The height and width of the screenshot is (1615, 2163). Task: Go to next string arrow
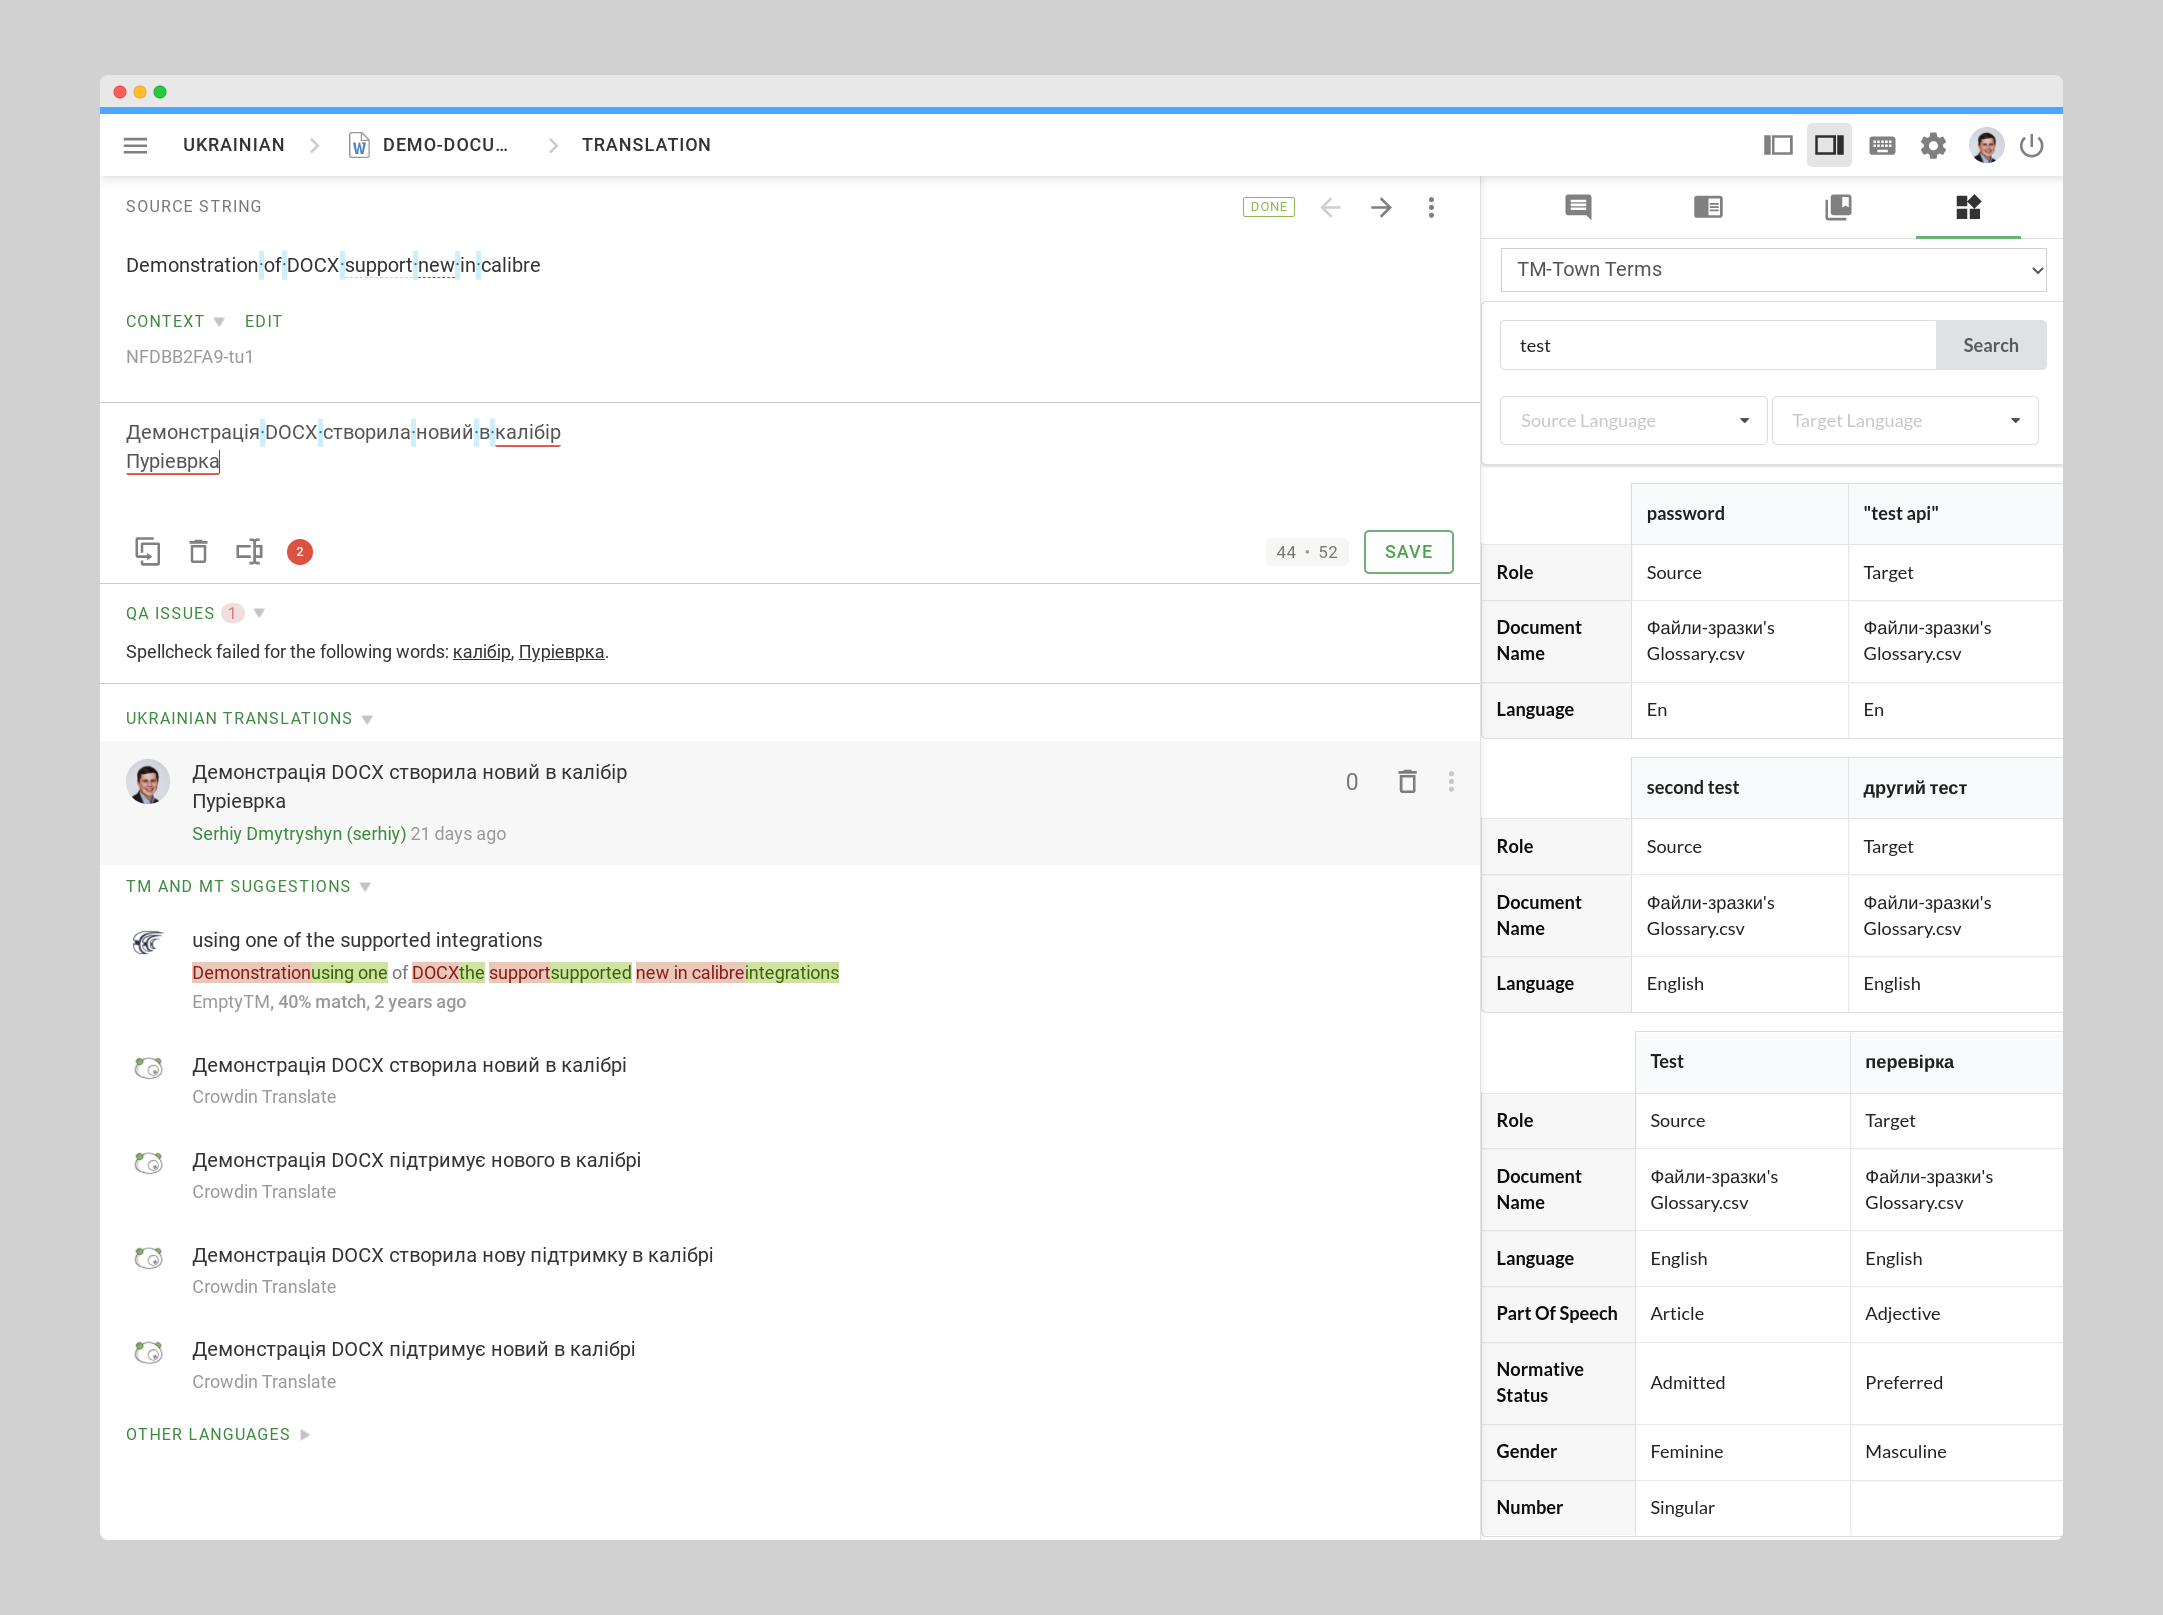(1381, 207)
